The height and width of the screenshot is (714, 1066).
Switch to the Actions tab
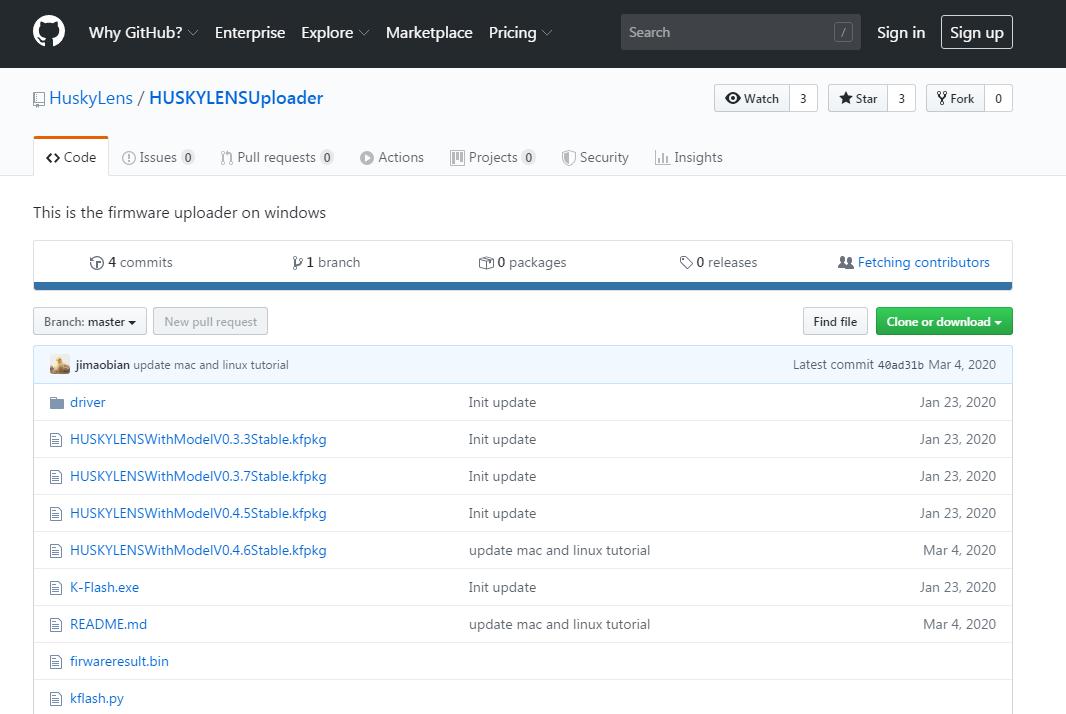point(392,158)
